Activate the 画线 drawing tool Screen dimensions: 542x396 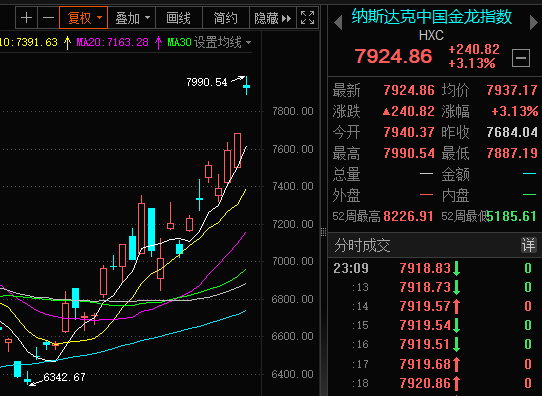(179, 18)
